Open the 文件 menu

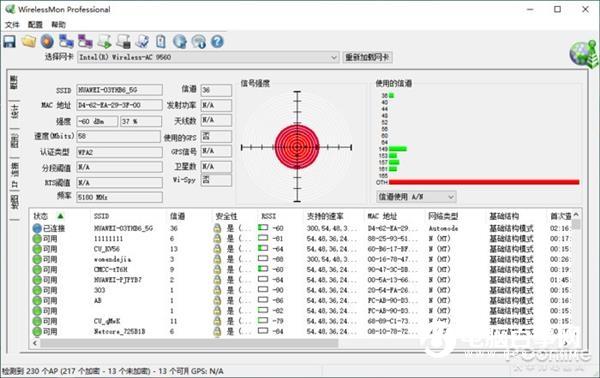tap(12, 25)
